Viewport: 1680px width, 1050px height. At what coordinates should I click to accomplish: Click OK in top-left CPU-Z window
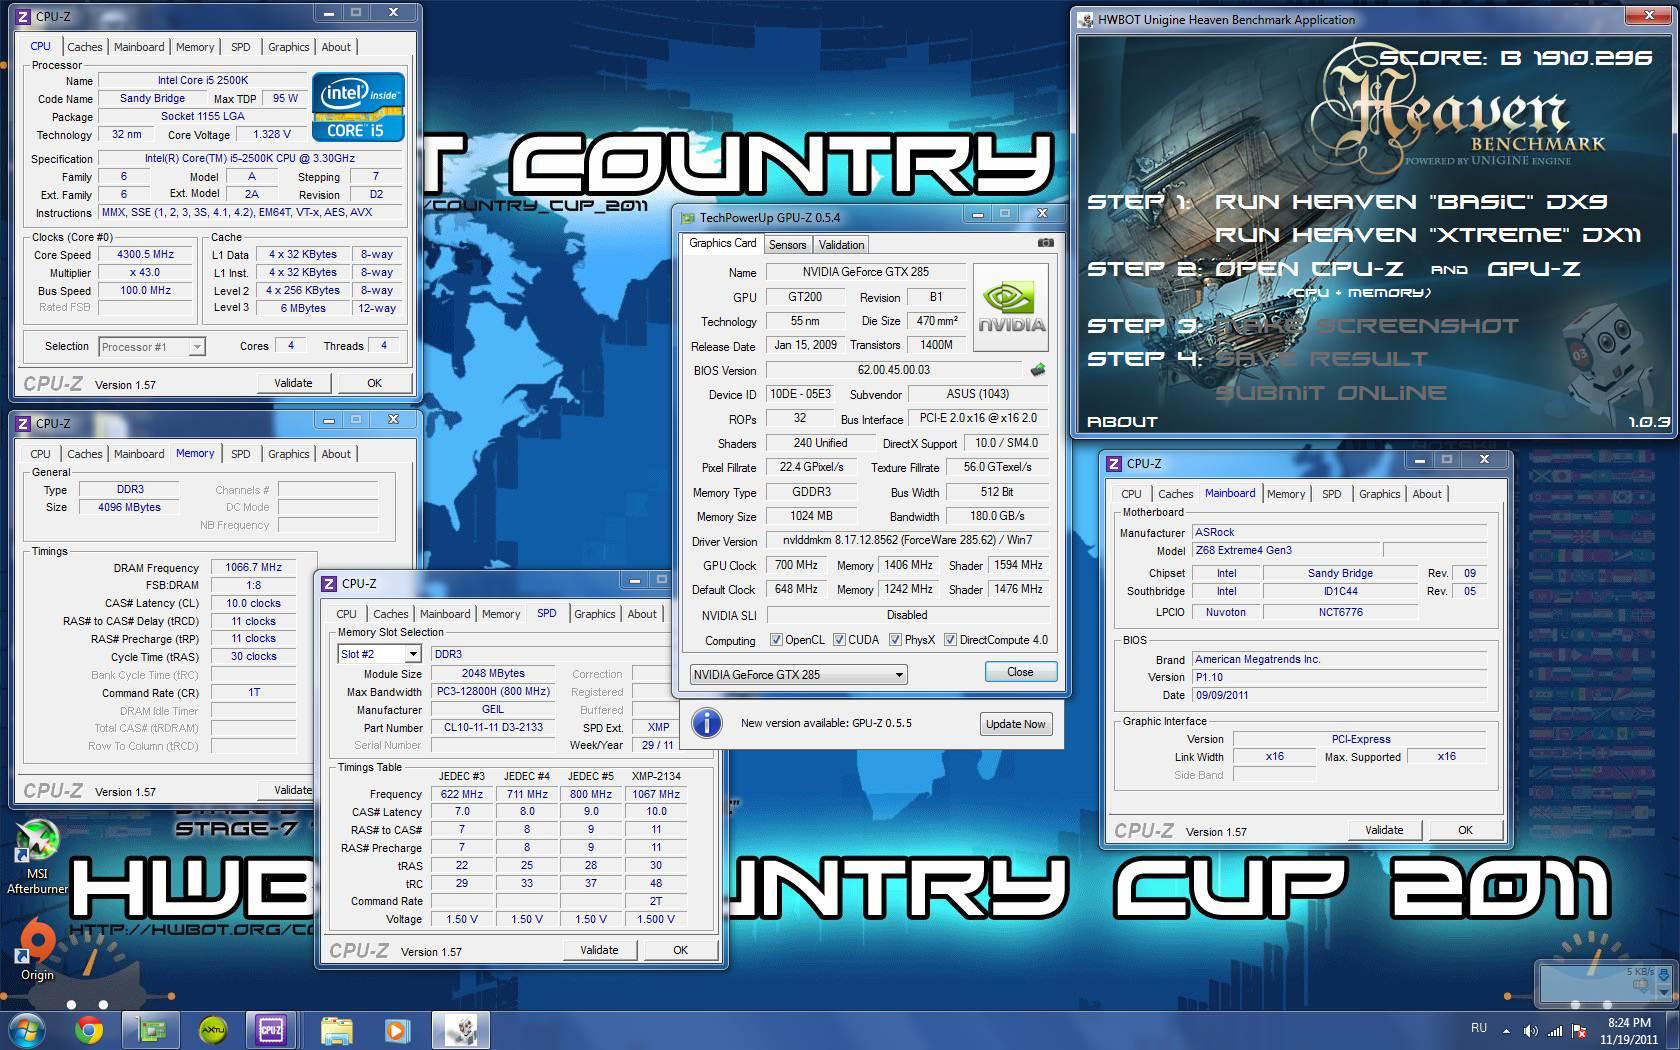tap(374, 383)
